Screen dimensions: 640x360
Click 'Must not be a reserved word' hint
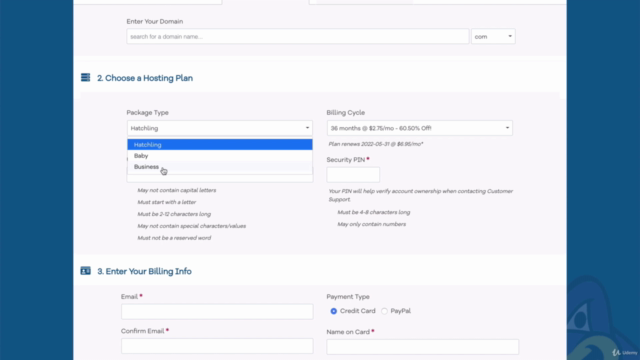coord(174,238)
